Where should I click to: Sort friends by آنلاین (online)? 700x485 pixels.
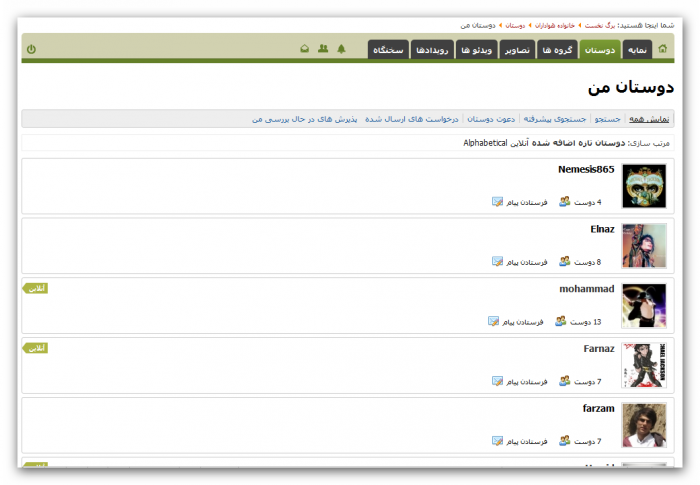[x=520, y=143]
